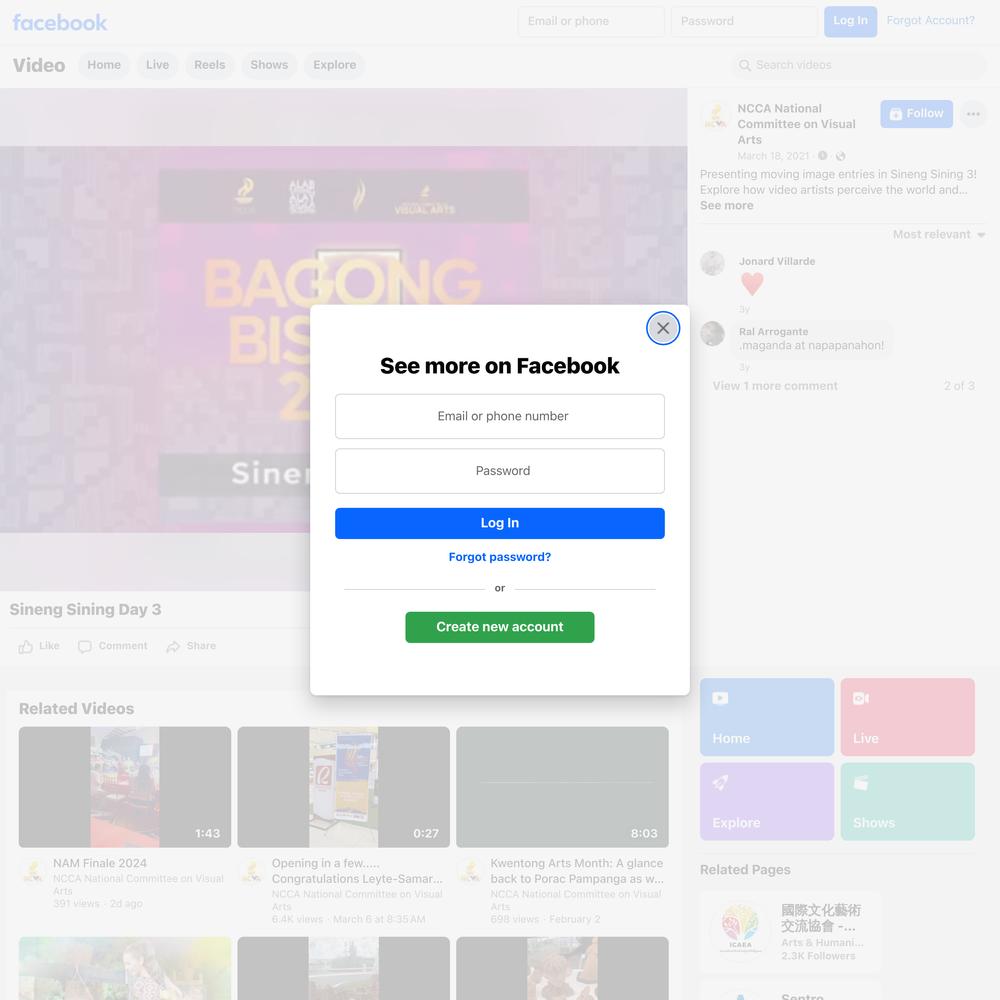Click the blue Log In button in dialog

coord(499,523)
